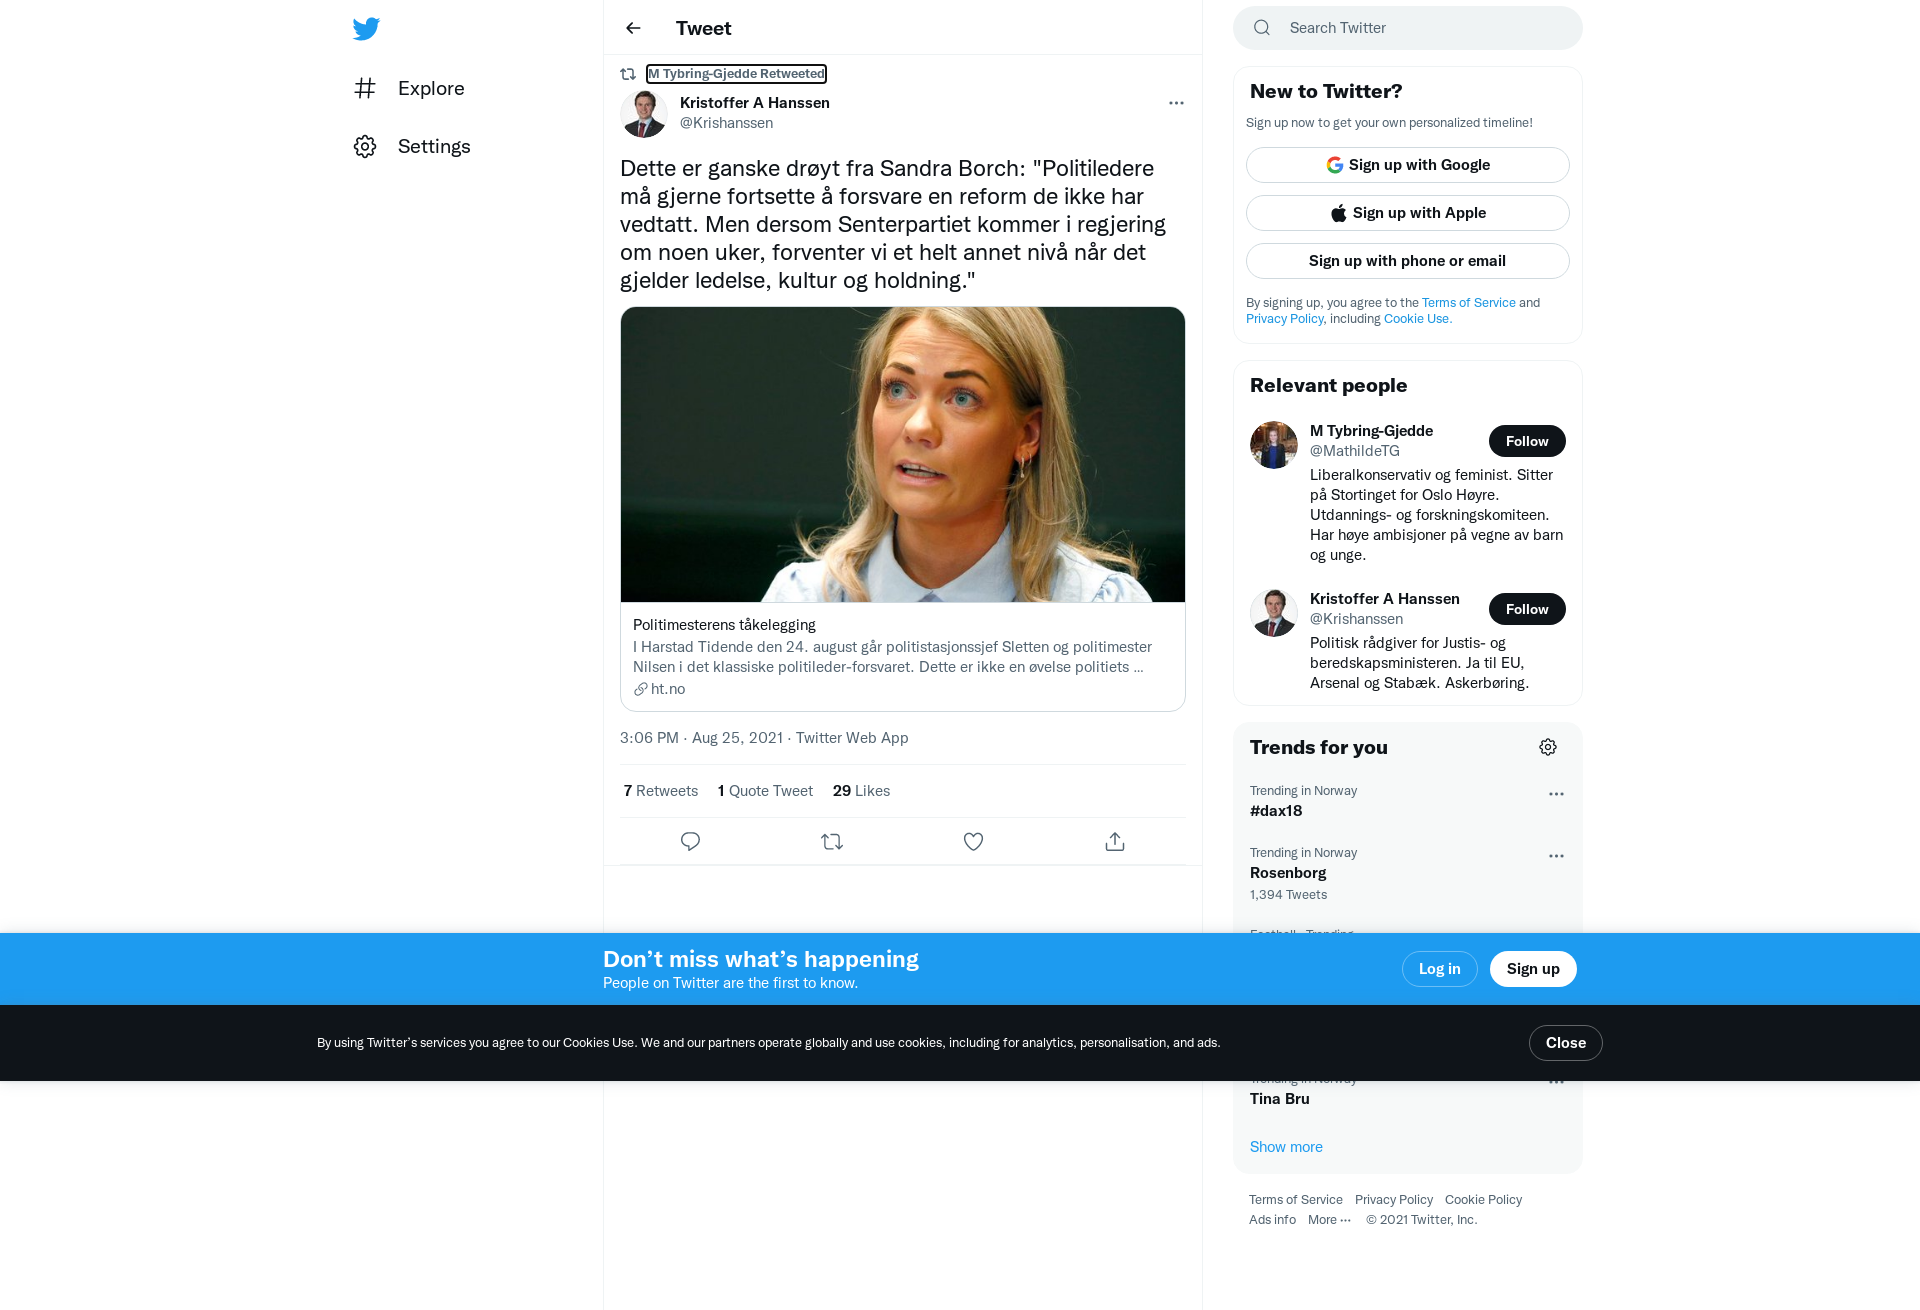Open Trends settings gear icon

[1548, 747]
